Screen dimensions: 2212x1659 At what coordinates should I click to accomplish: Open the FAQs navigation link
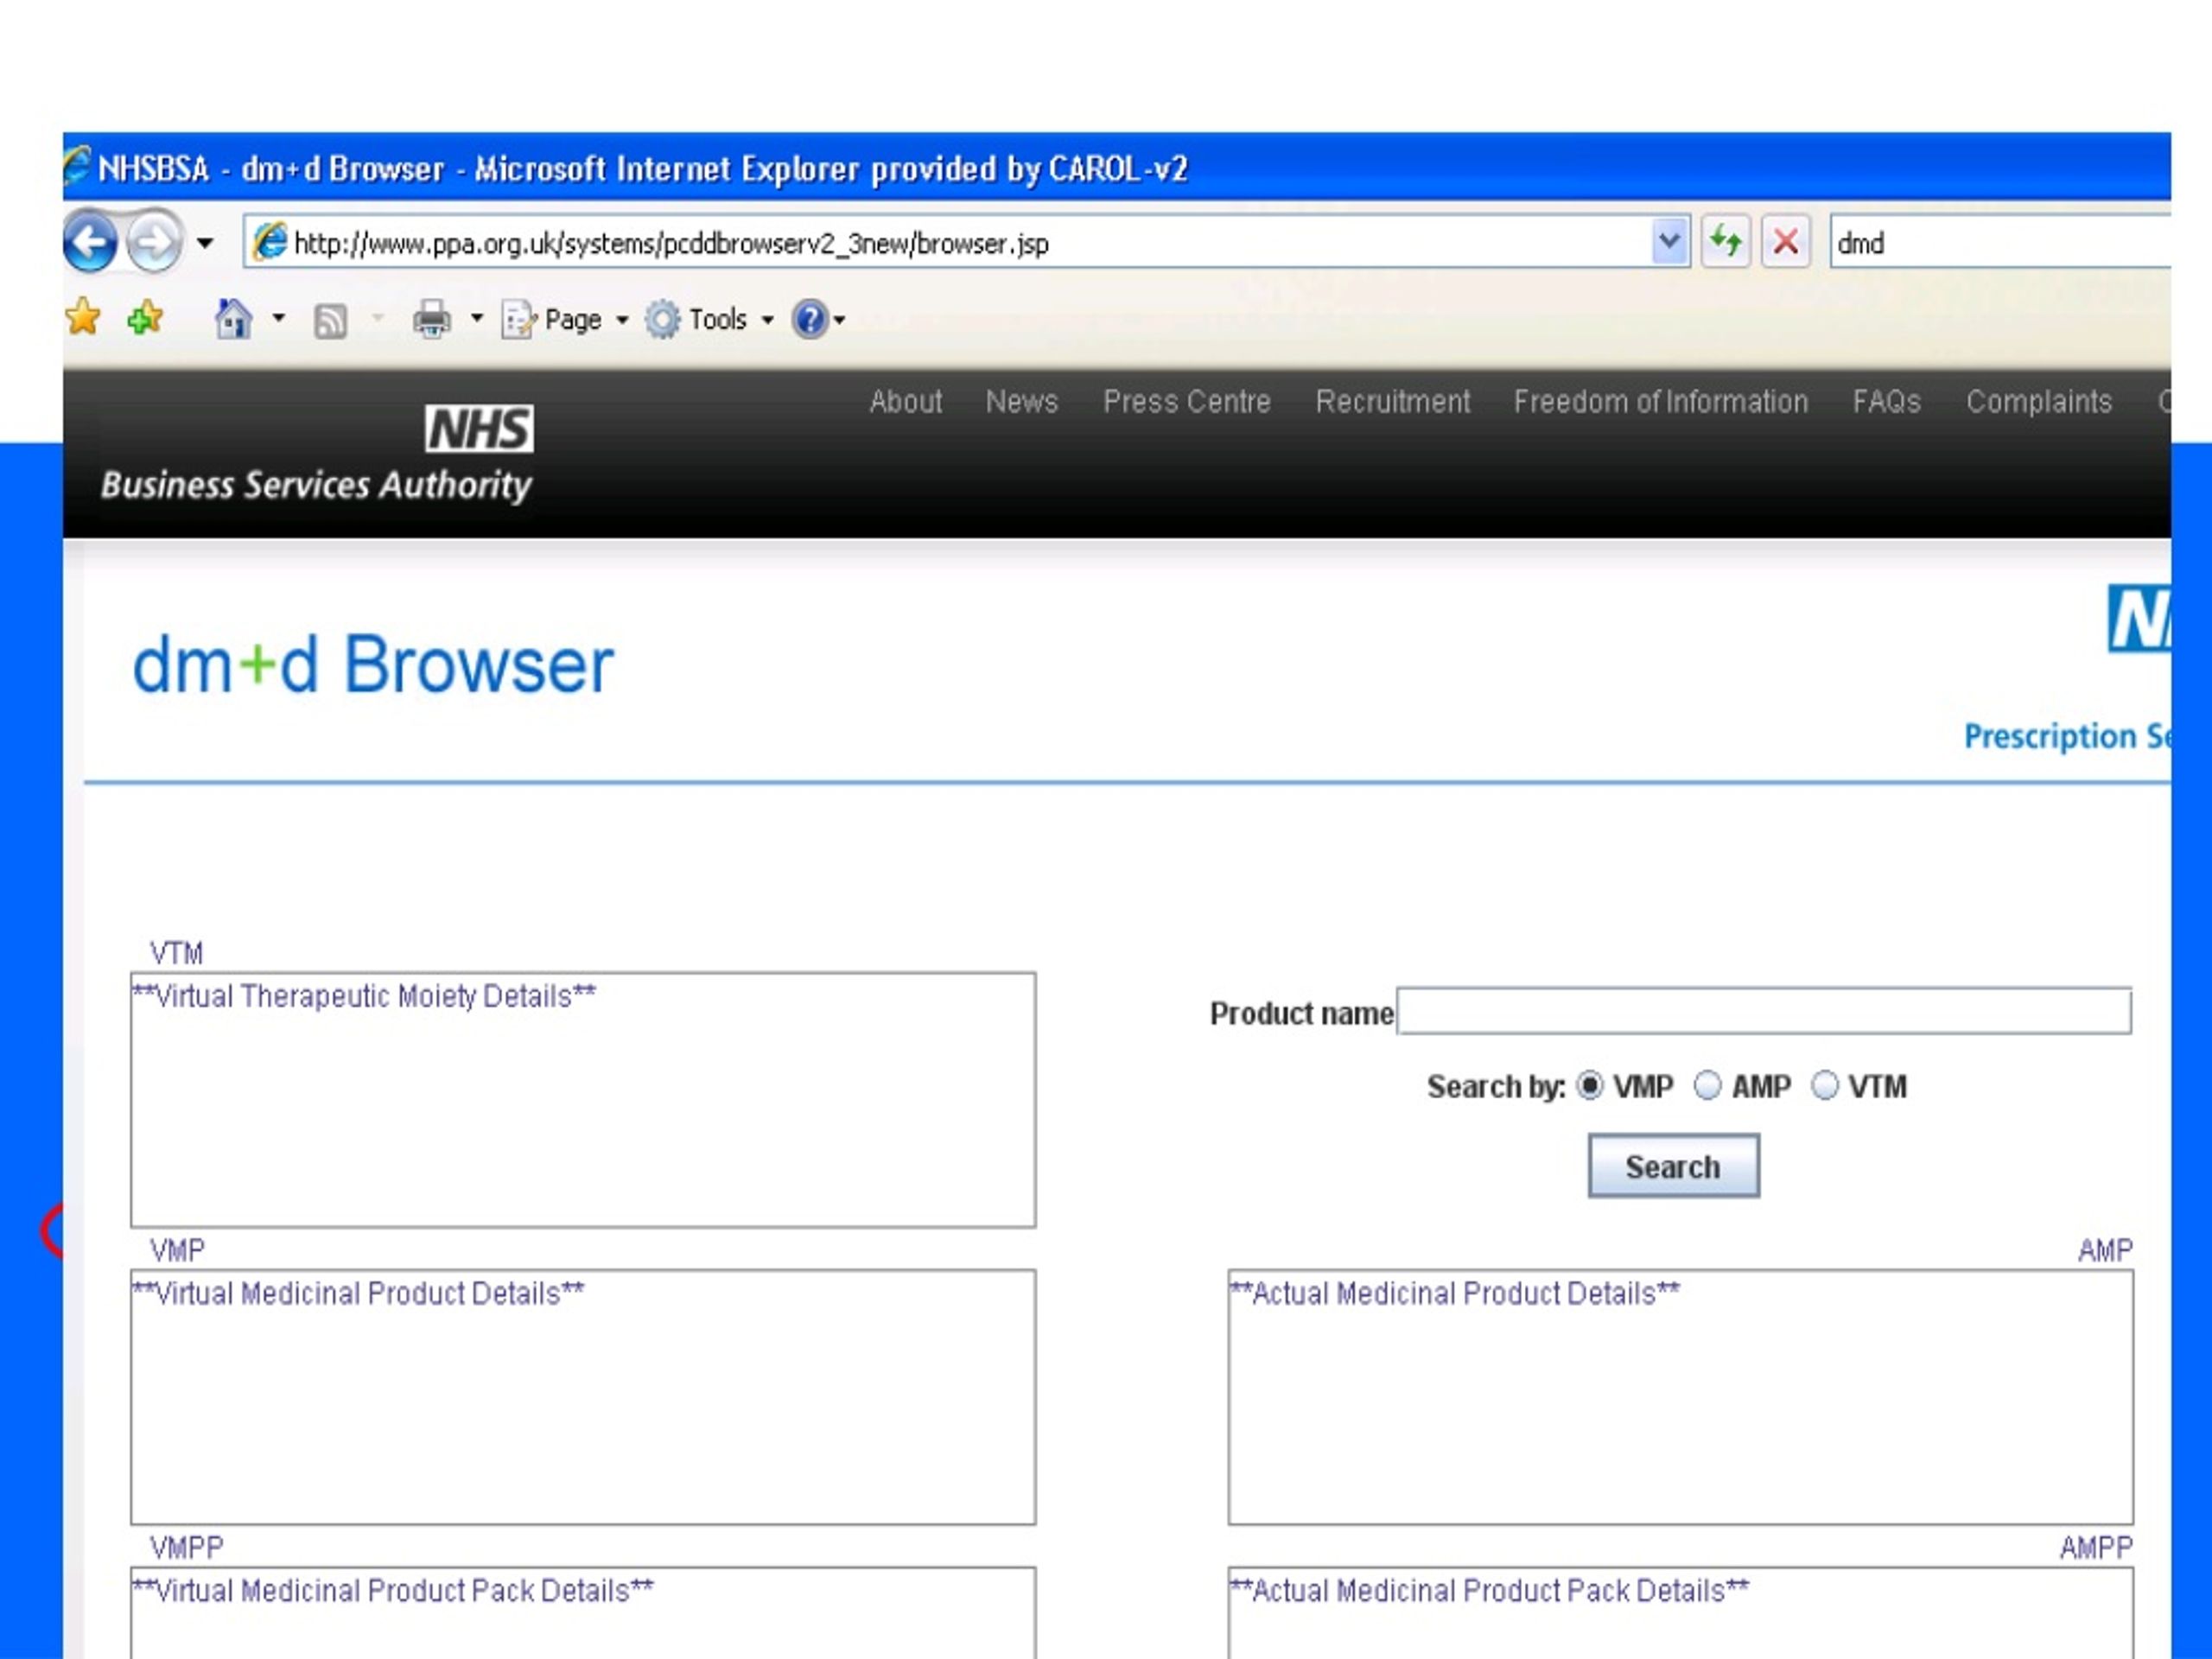[x=1886, y=401]
